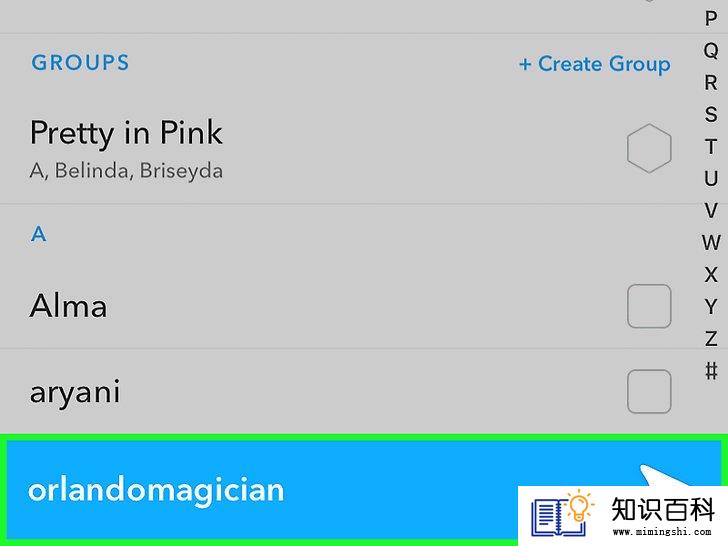Select the Pretty in Pink group name
728x546 pixels.
[126, 133]
